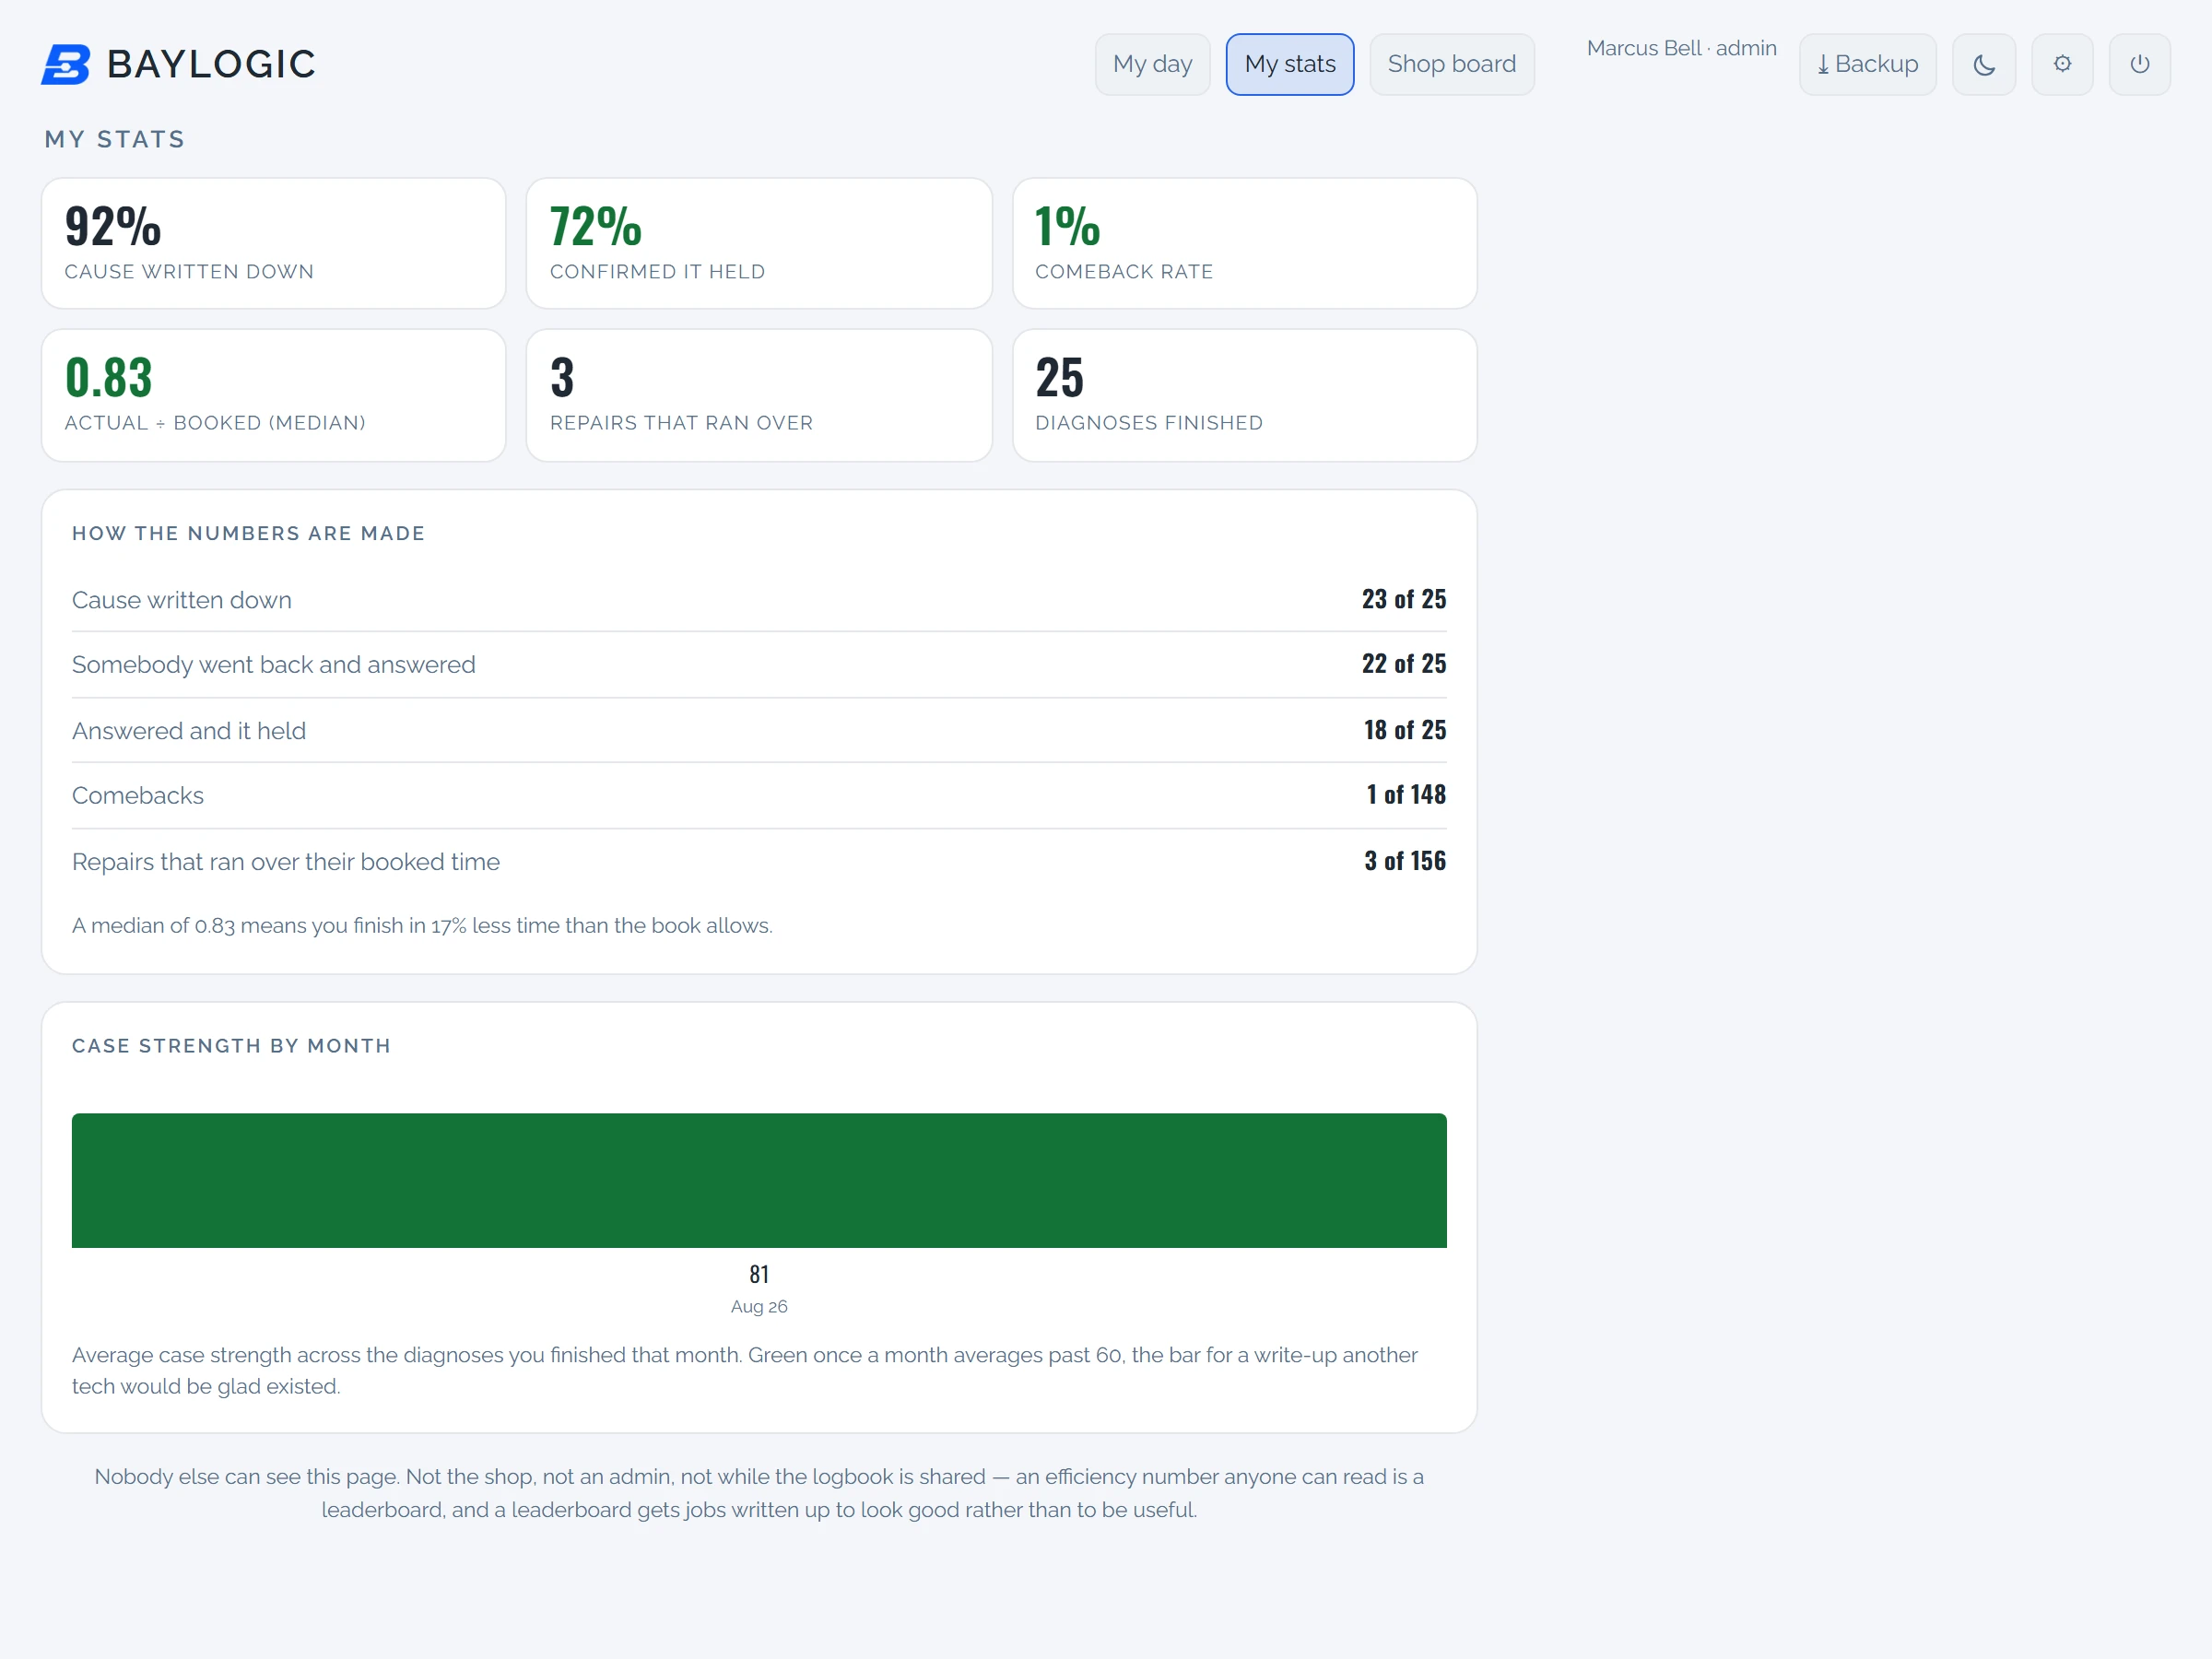Download a backup with Backup button
Viewport: 2212px width, 1659px height.
(x=1867, y=64)
